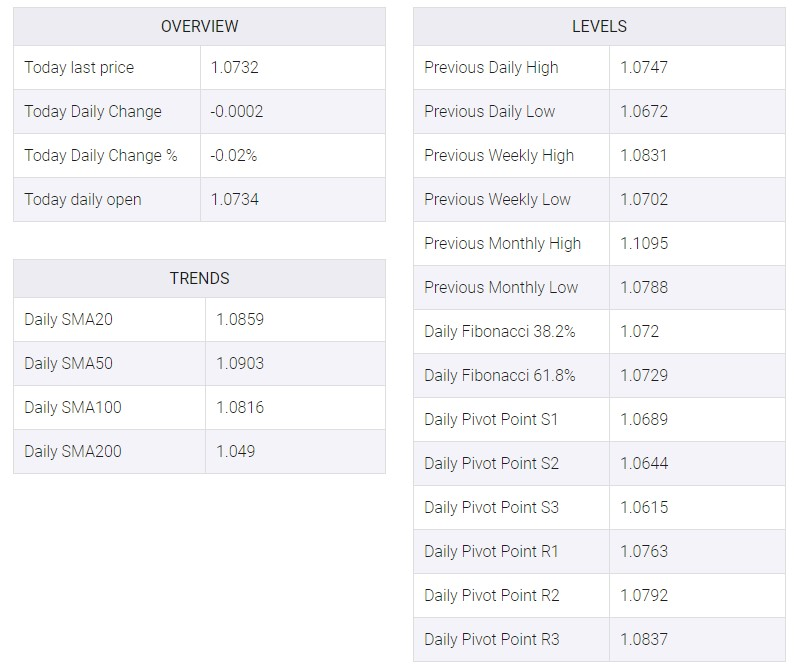Image resolution: width=806 pixels, height=667 pixels.
Task: Click the Daily Fibonacci 61.8% label
Action: click(x=500, y=375)
